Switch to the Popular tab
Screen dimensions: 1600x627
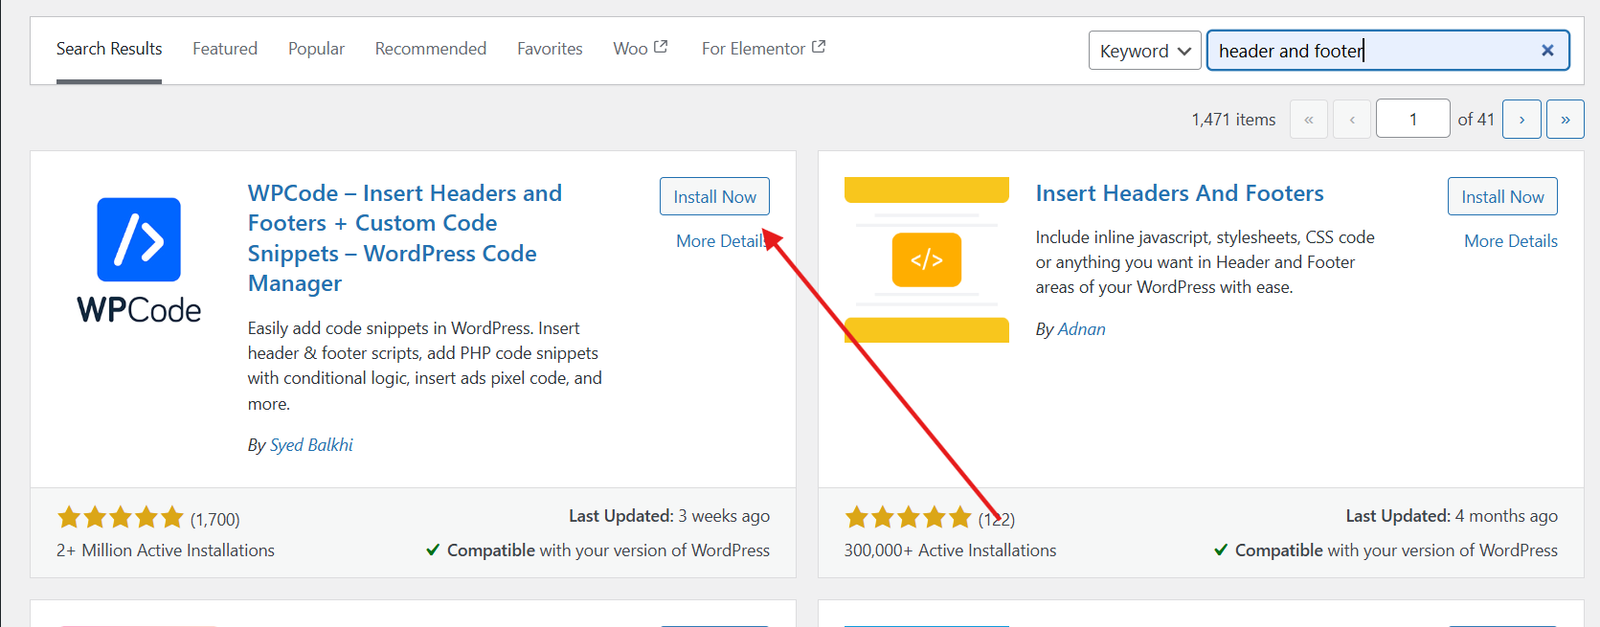pos(316,49)
